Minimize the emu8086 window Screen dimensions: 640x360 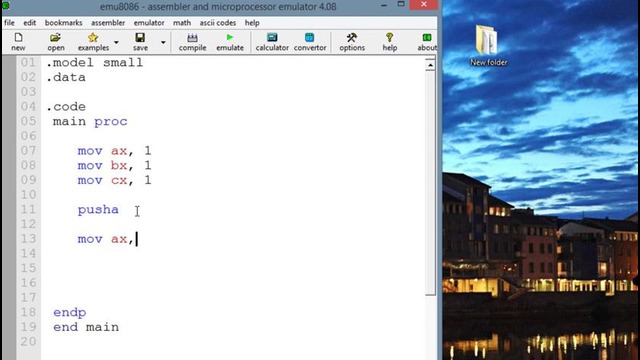[384, 5]
